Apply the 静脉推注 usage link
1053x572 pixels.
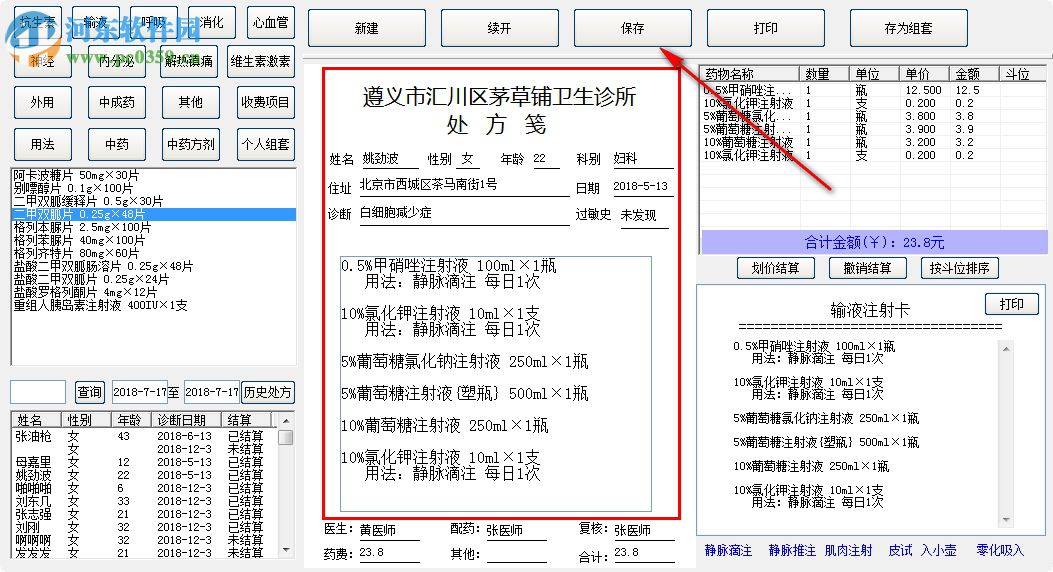click(x=792, y=551)
